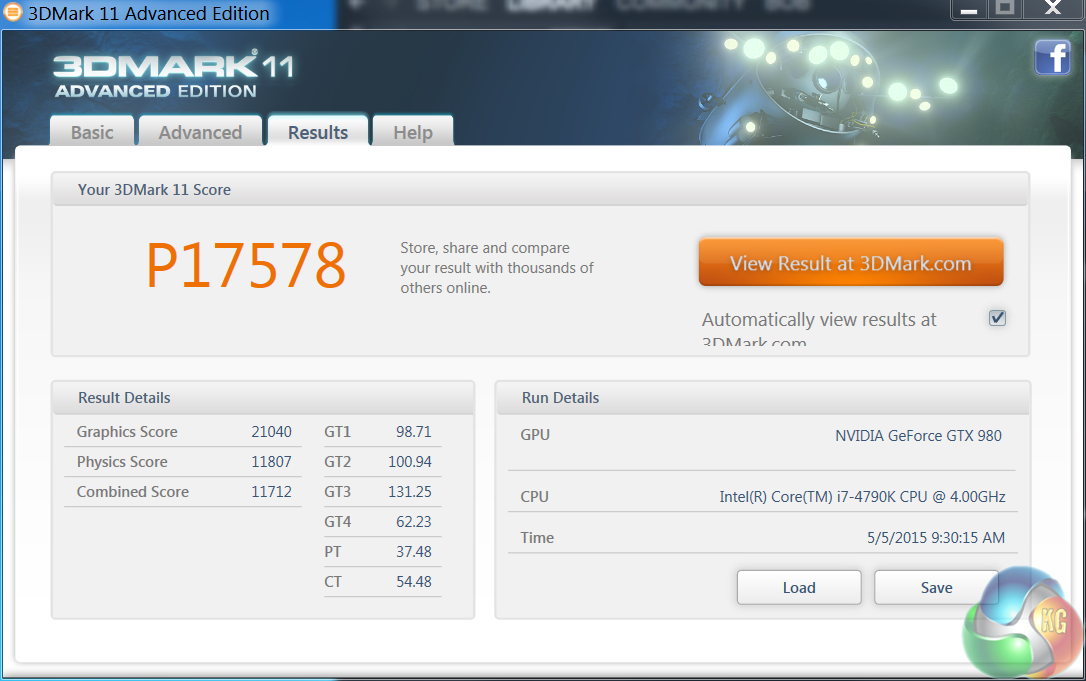Select the Graphics Score value 21040
Viewport: 1086px width, 681px height.
pos(271,432)
